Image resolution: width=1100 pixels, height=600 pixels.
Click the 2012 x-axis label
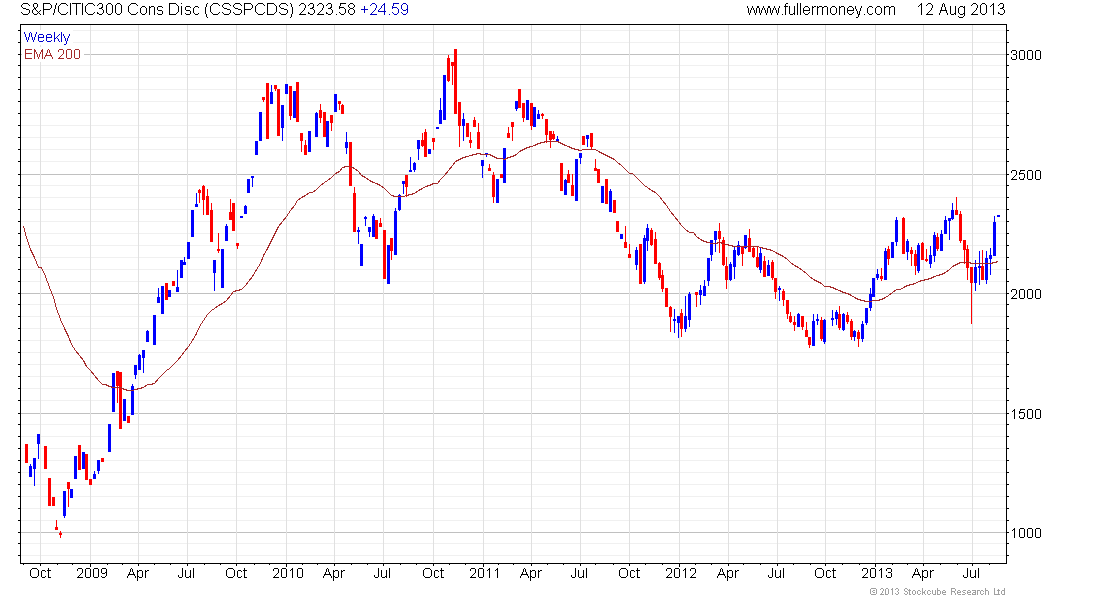(681, 573)
